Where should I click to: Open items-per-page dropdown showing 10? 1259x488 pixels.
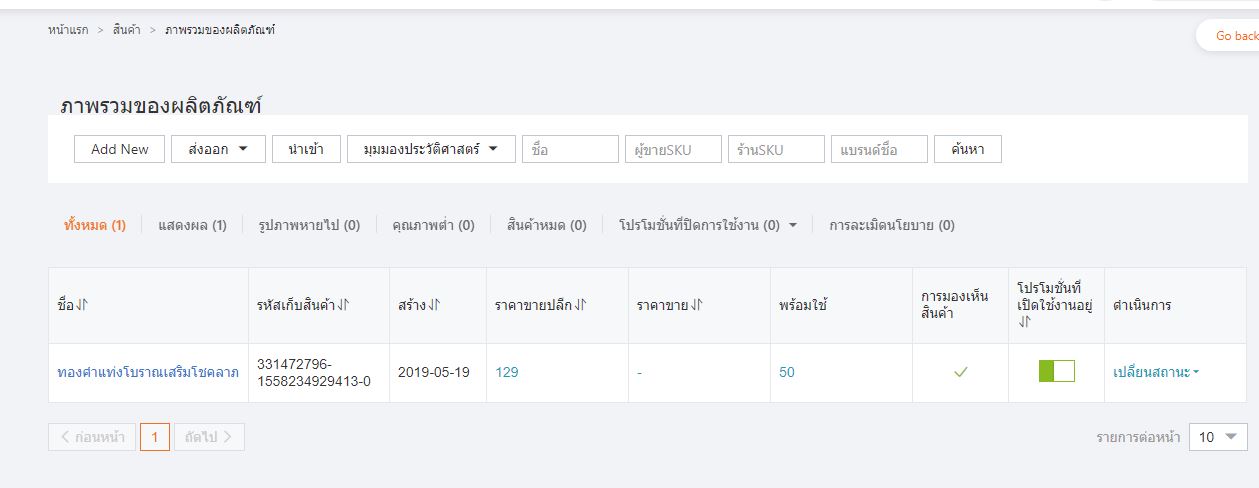coord(1217,437)
